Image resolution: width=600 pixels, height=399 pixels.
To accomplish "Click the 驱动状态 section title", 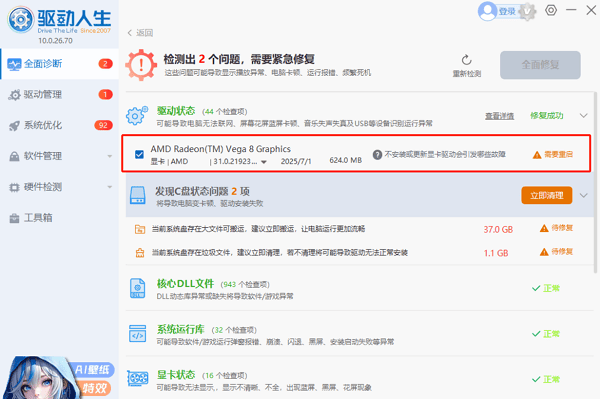I will (176, 111).
